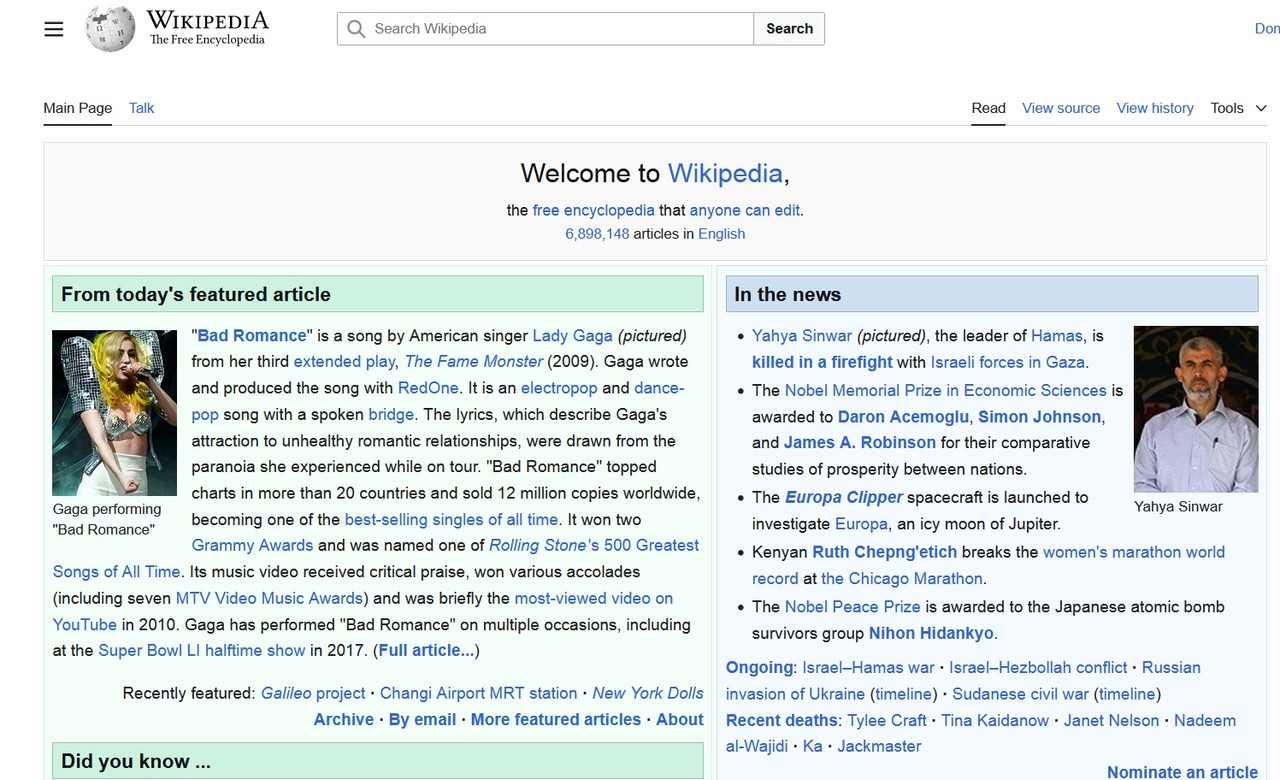Open More featured articles link
1280x780 pixels.
point(556,719)
